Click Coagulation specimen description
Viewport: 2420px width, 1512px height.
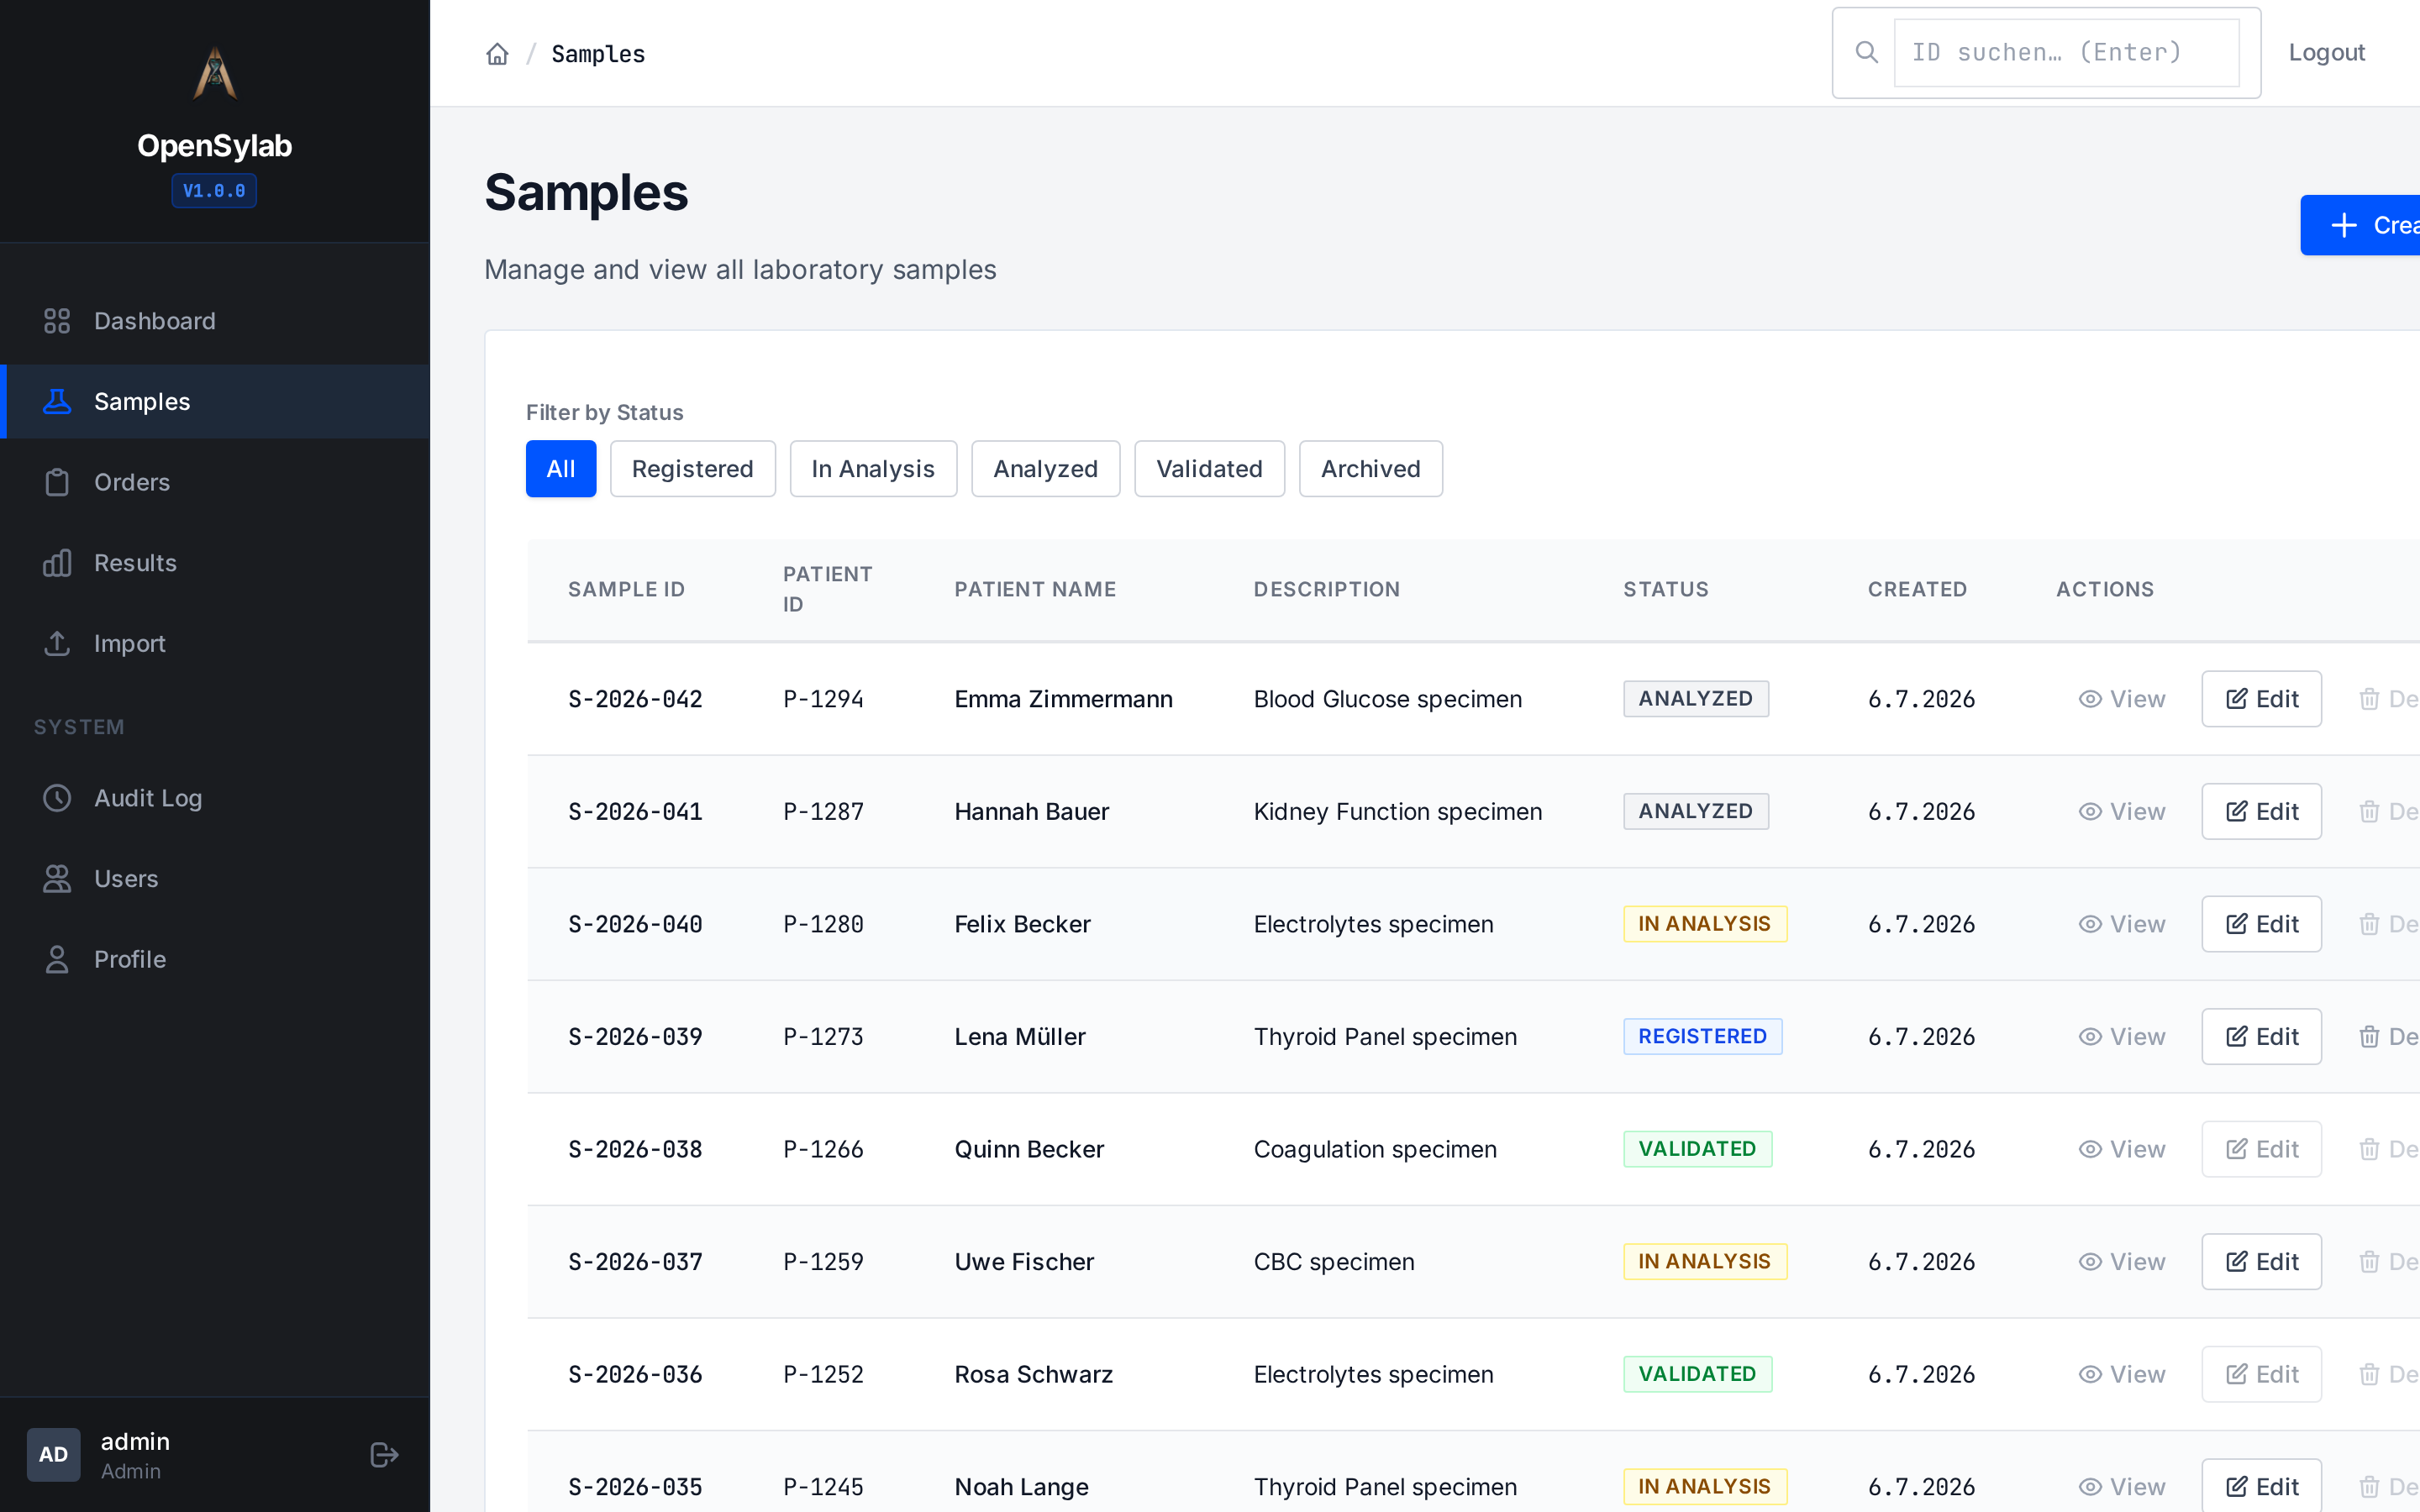coord(1375,1149)
